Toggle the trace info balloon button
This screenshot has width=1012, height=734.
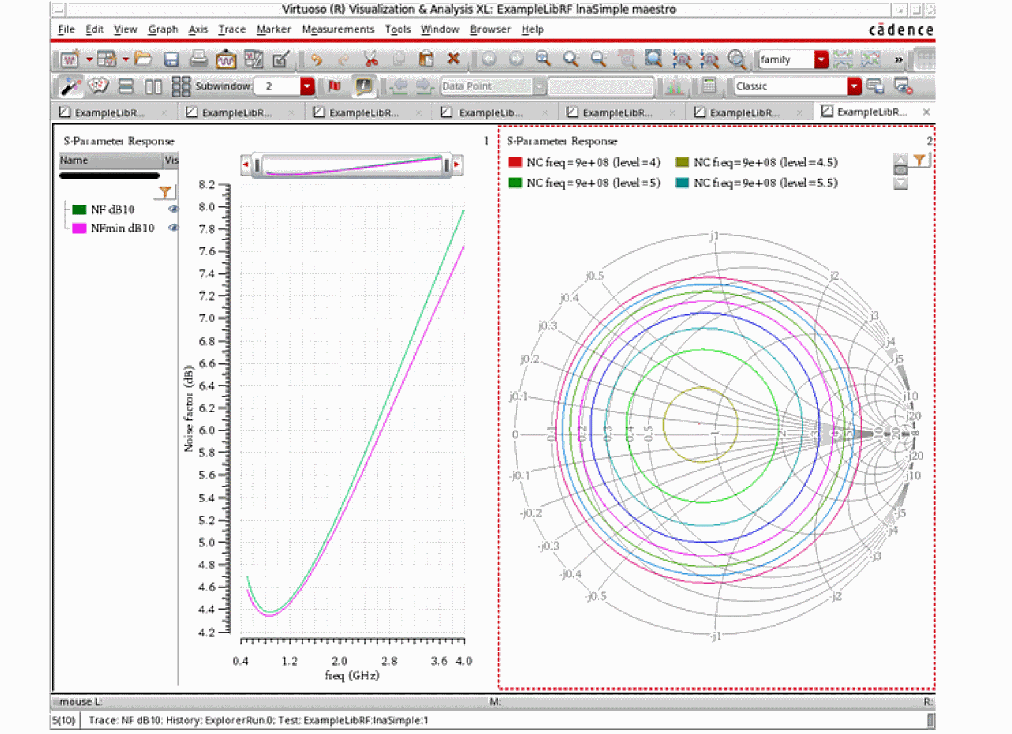[x=364, y=87]
